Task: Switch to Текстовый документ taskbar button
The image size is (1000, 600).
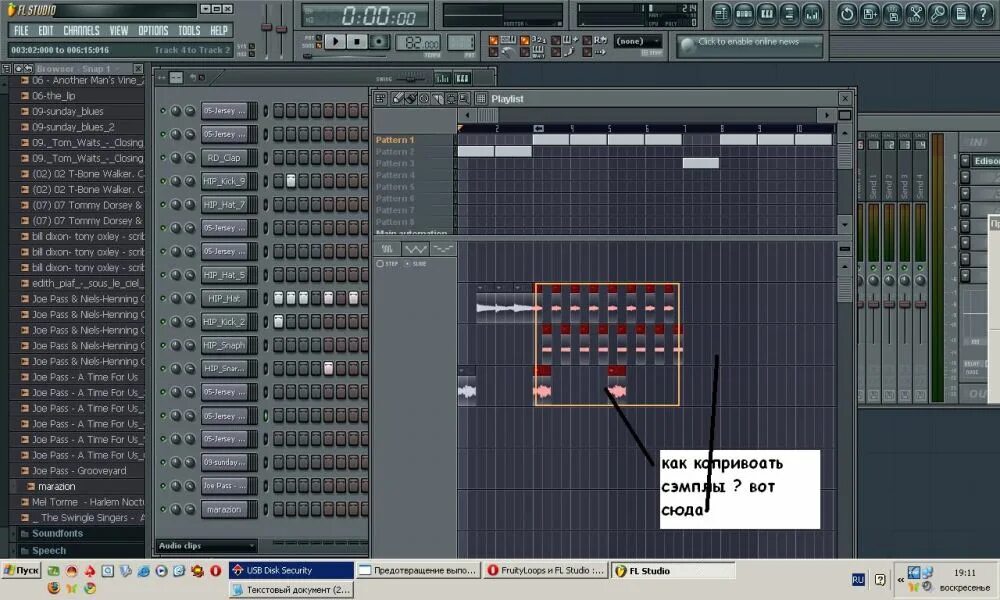Action: click(x=291, y=590)
